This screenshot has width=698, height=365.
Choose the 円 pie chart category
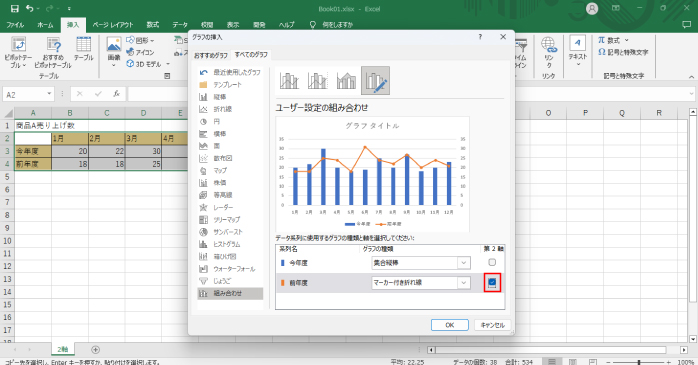click(x=230, y=122)
